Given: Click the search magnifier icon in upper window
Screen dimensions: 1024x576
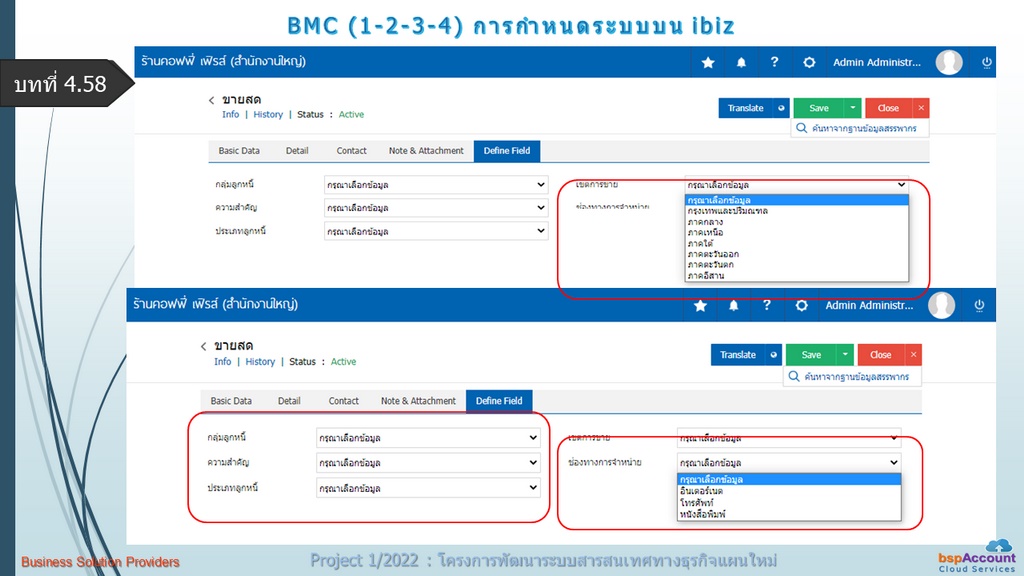Looking at the screenshot, I should click(801, 128).
